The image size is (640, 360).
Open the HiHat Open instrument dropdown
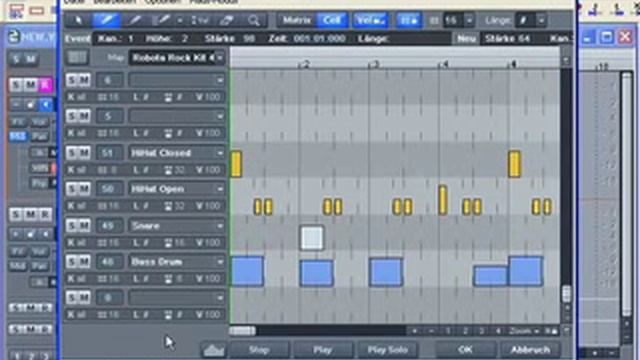[220, 189]
